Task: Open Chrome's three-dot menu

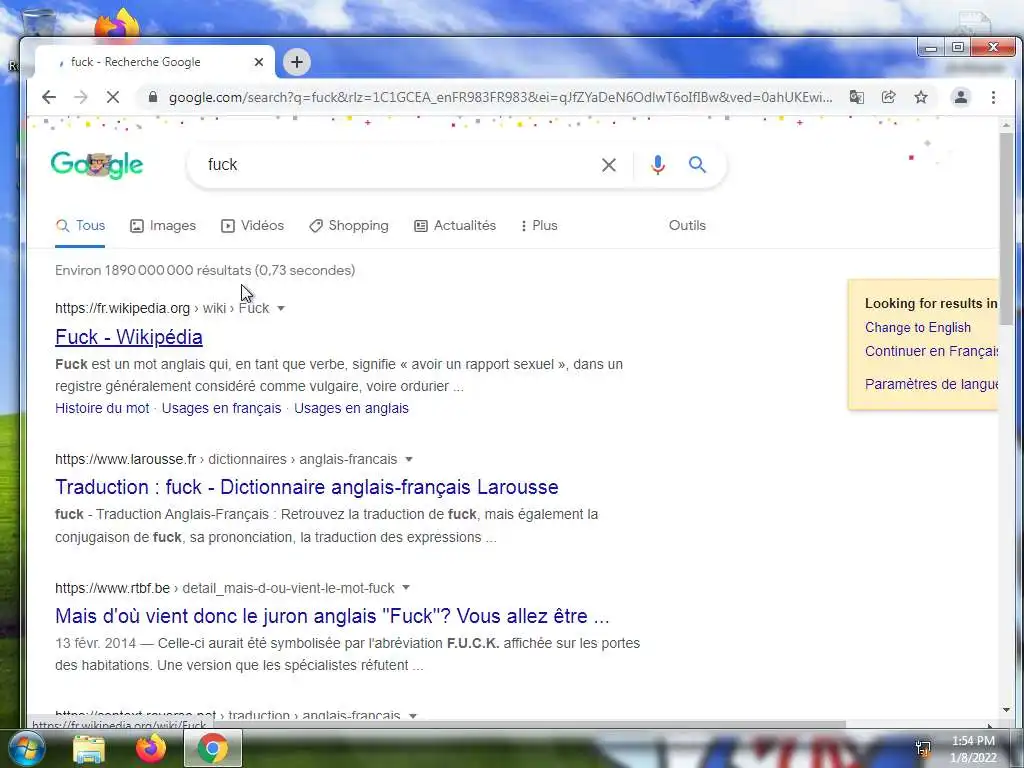Action: coord(993,97)
